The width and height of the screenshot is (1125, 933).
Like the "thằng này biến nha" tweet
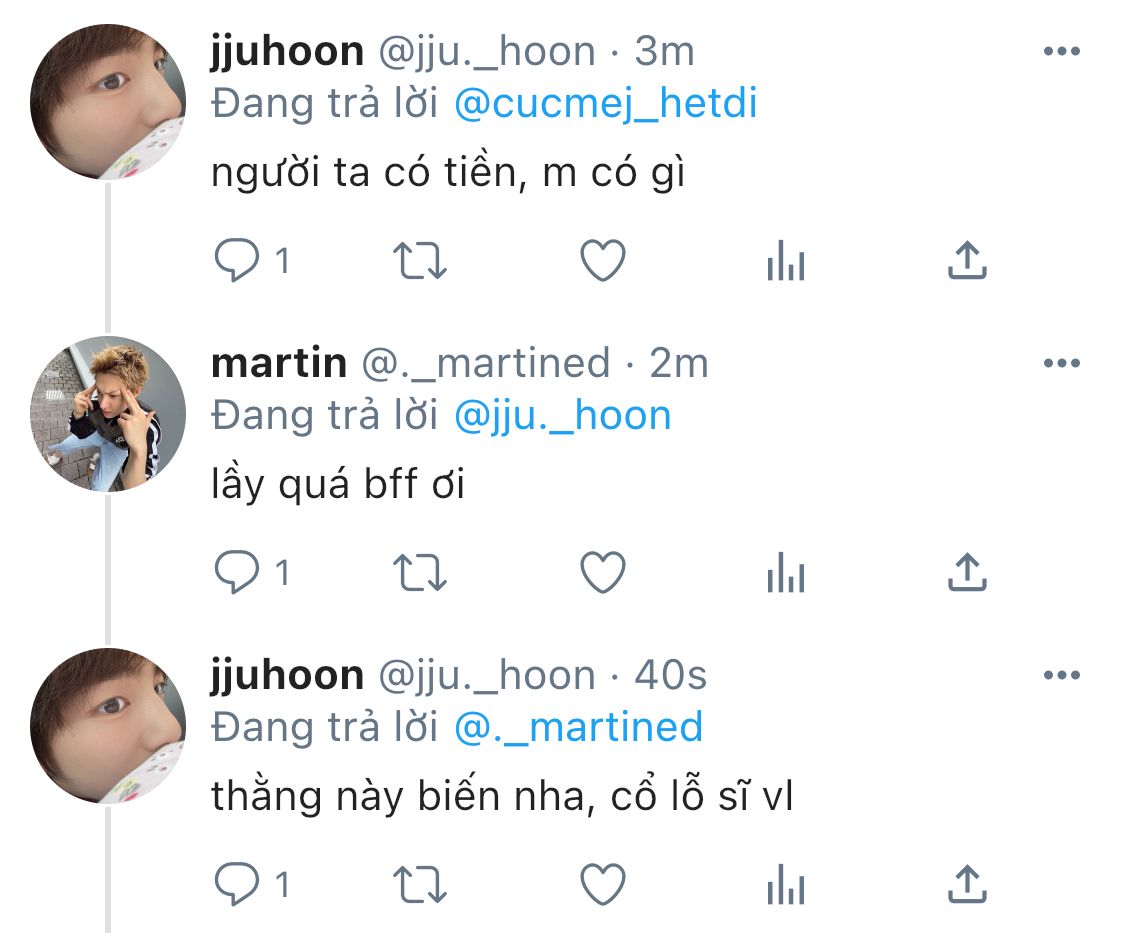click(x=603, y=884)
